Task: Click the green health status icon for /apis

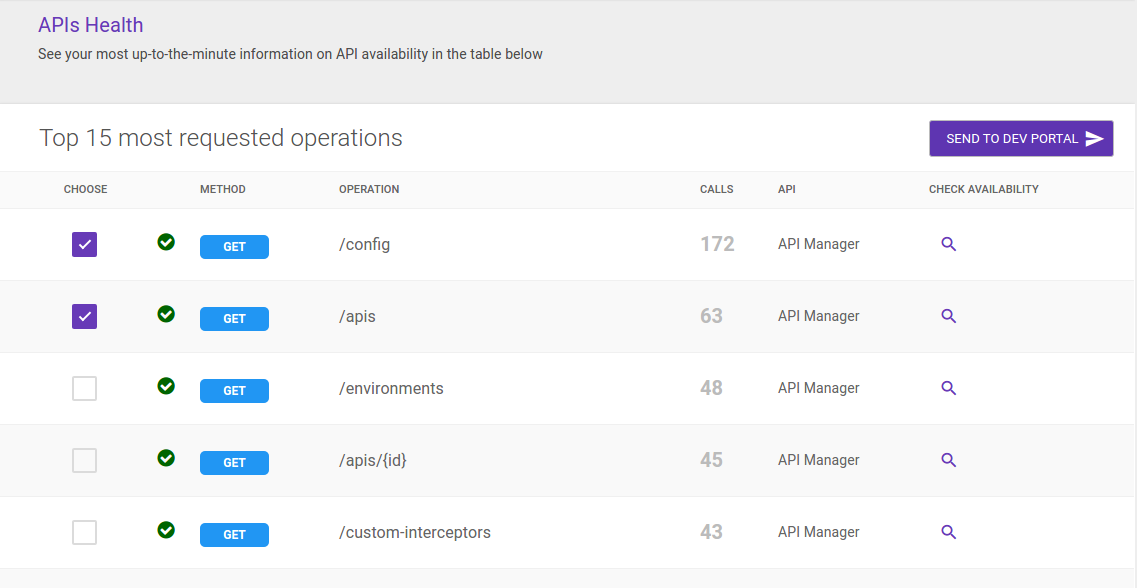Action: click(166, 314)
